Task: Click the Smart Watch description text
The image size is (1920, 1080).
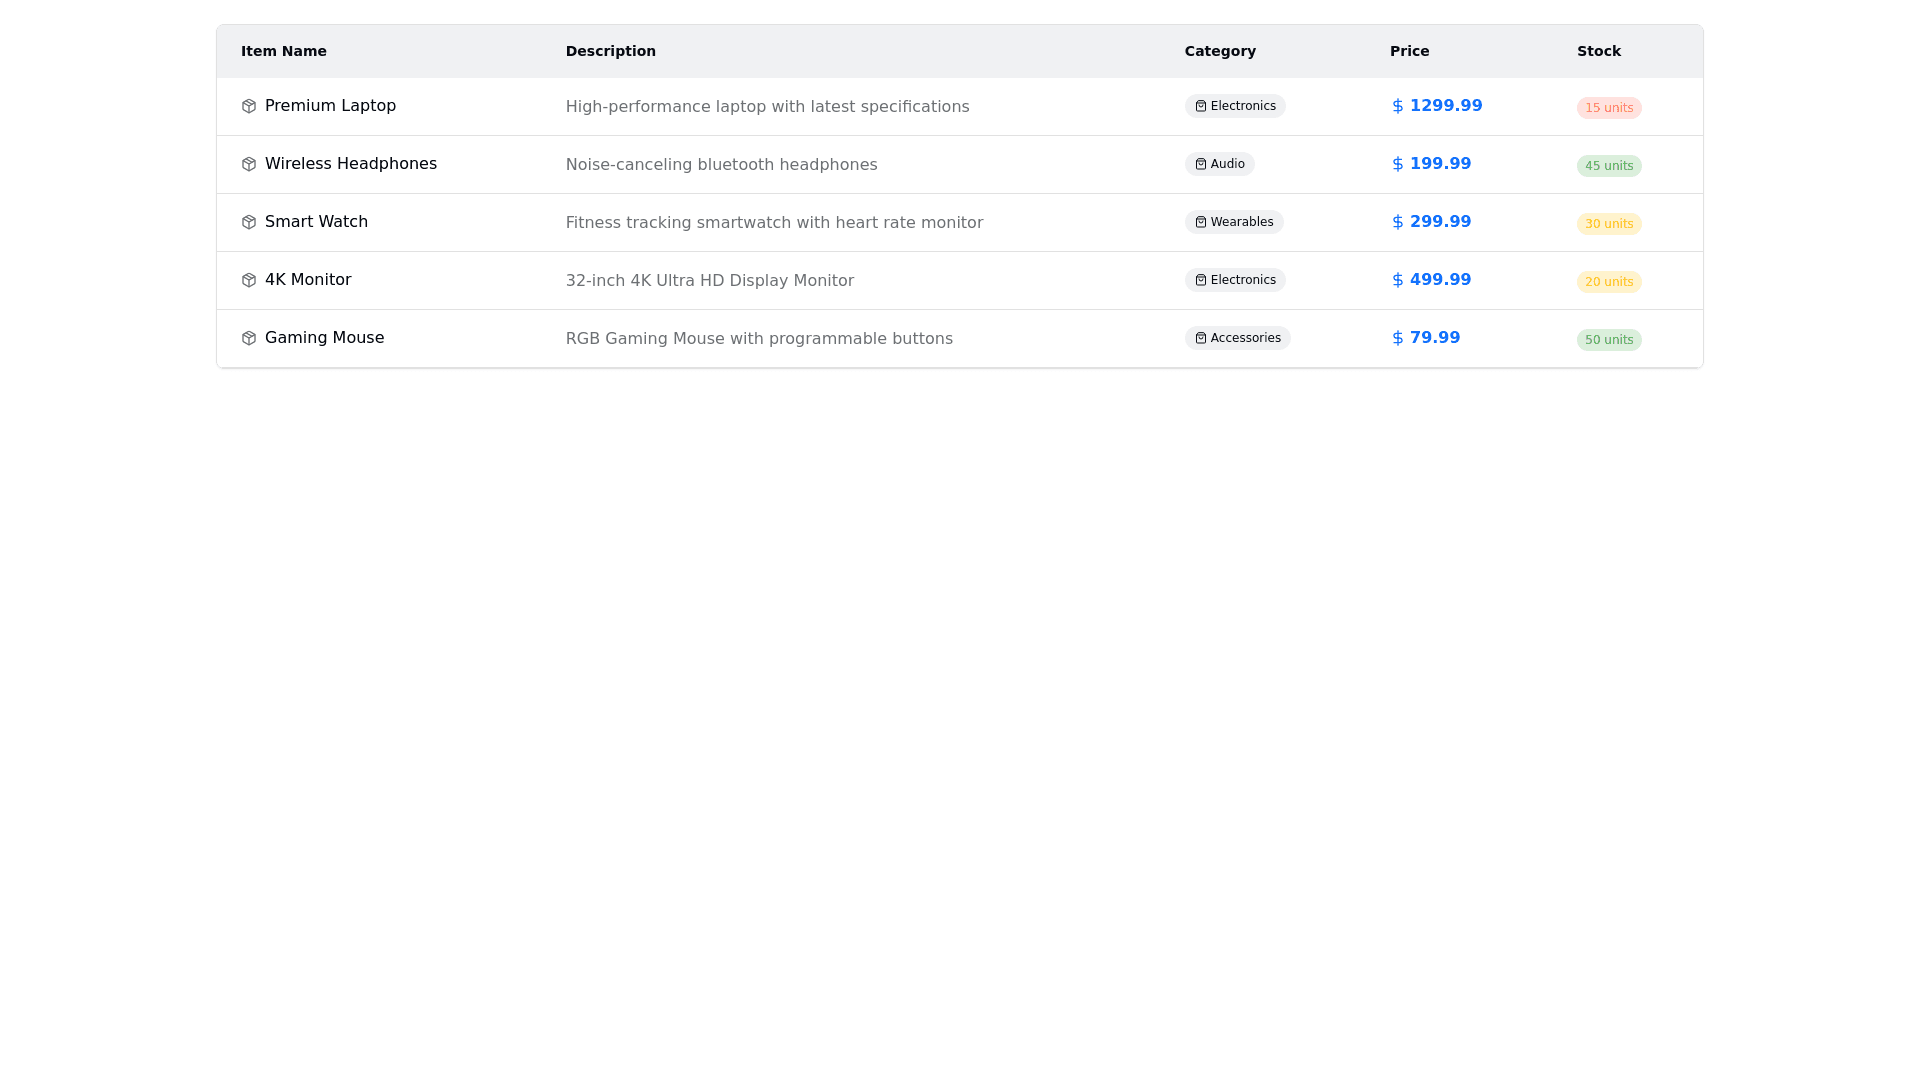Action: [773, 223]
